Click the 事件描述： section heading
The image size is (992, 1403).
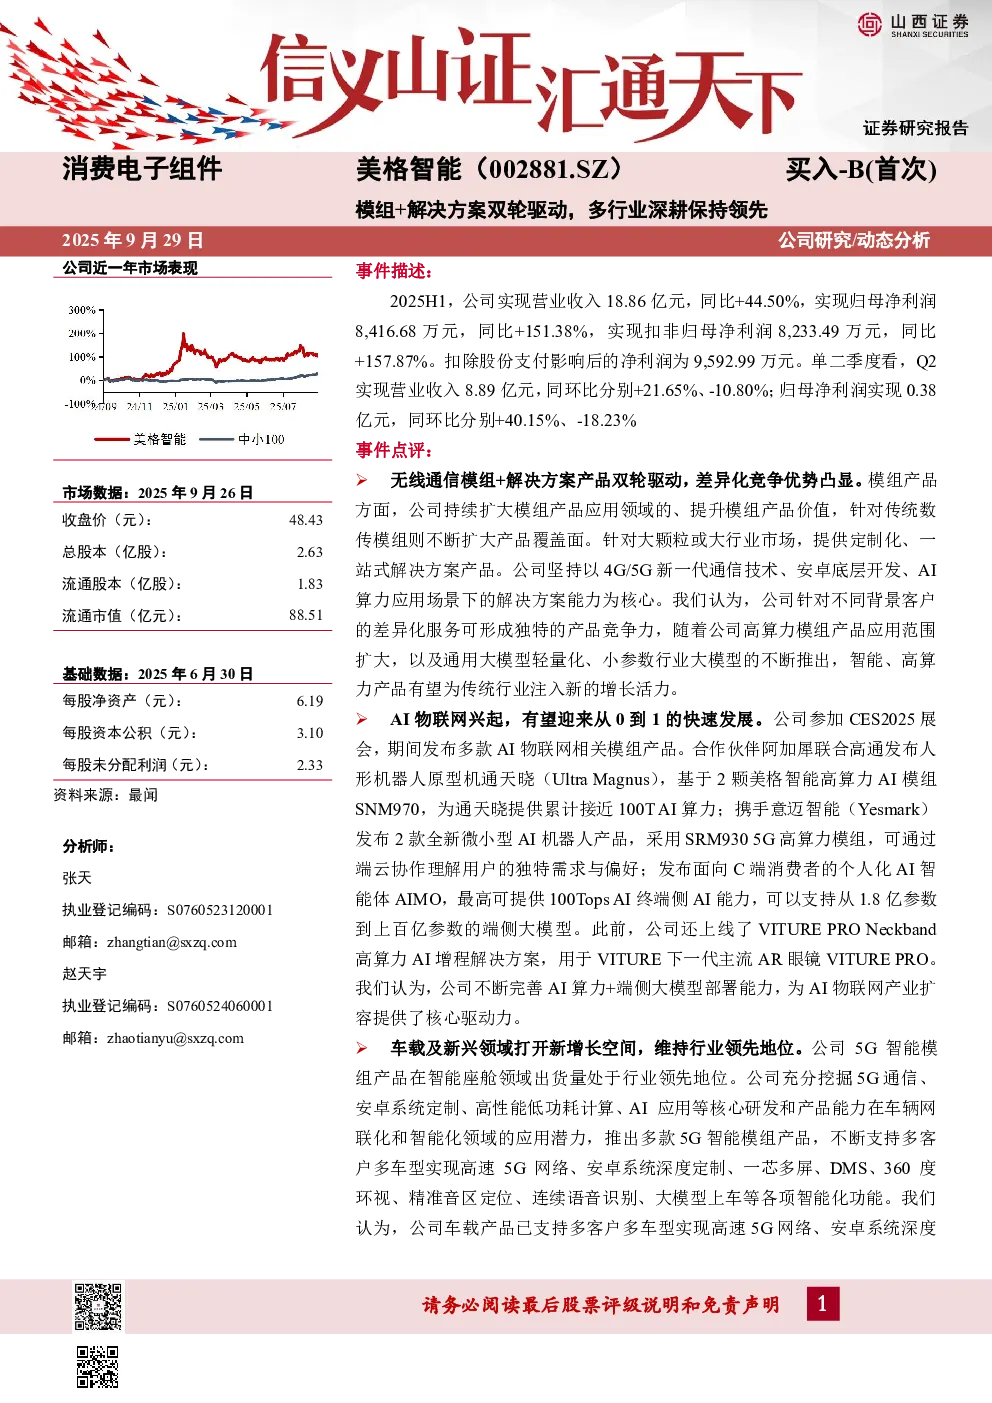[x=395, y=271]
